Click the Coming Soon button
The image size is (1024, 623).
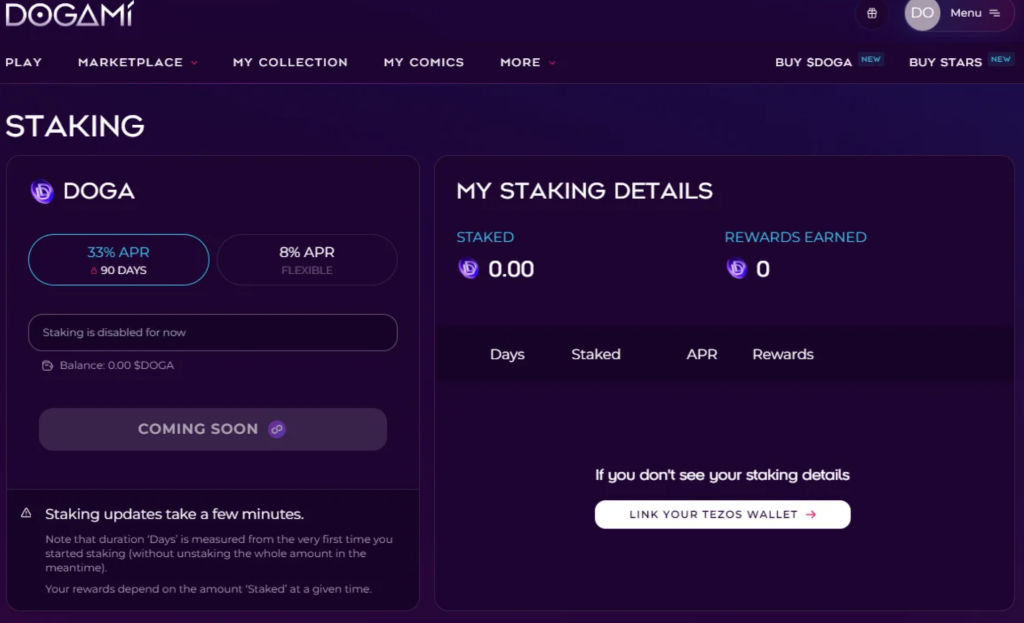tap(213, 429)
